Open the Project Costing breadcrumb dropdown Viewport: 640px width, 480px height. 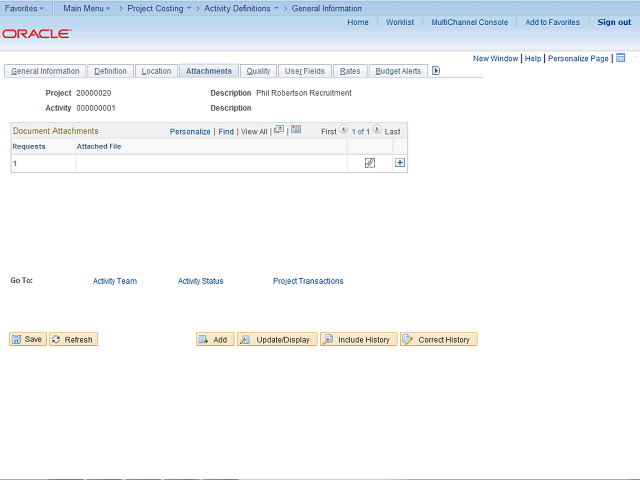click(x=159, y=8)
